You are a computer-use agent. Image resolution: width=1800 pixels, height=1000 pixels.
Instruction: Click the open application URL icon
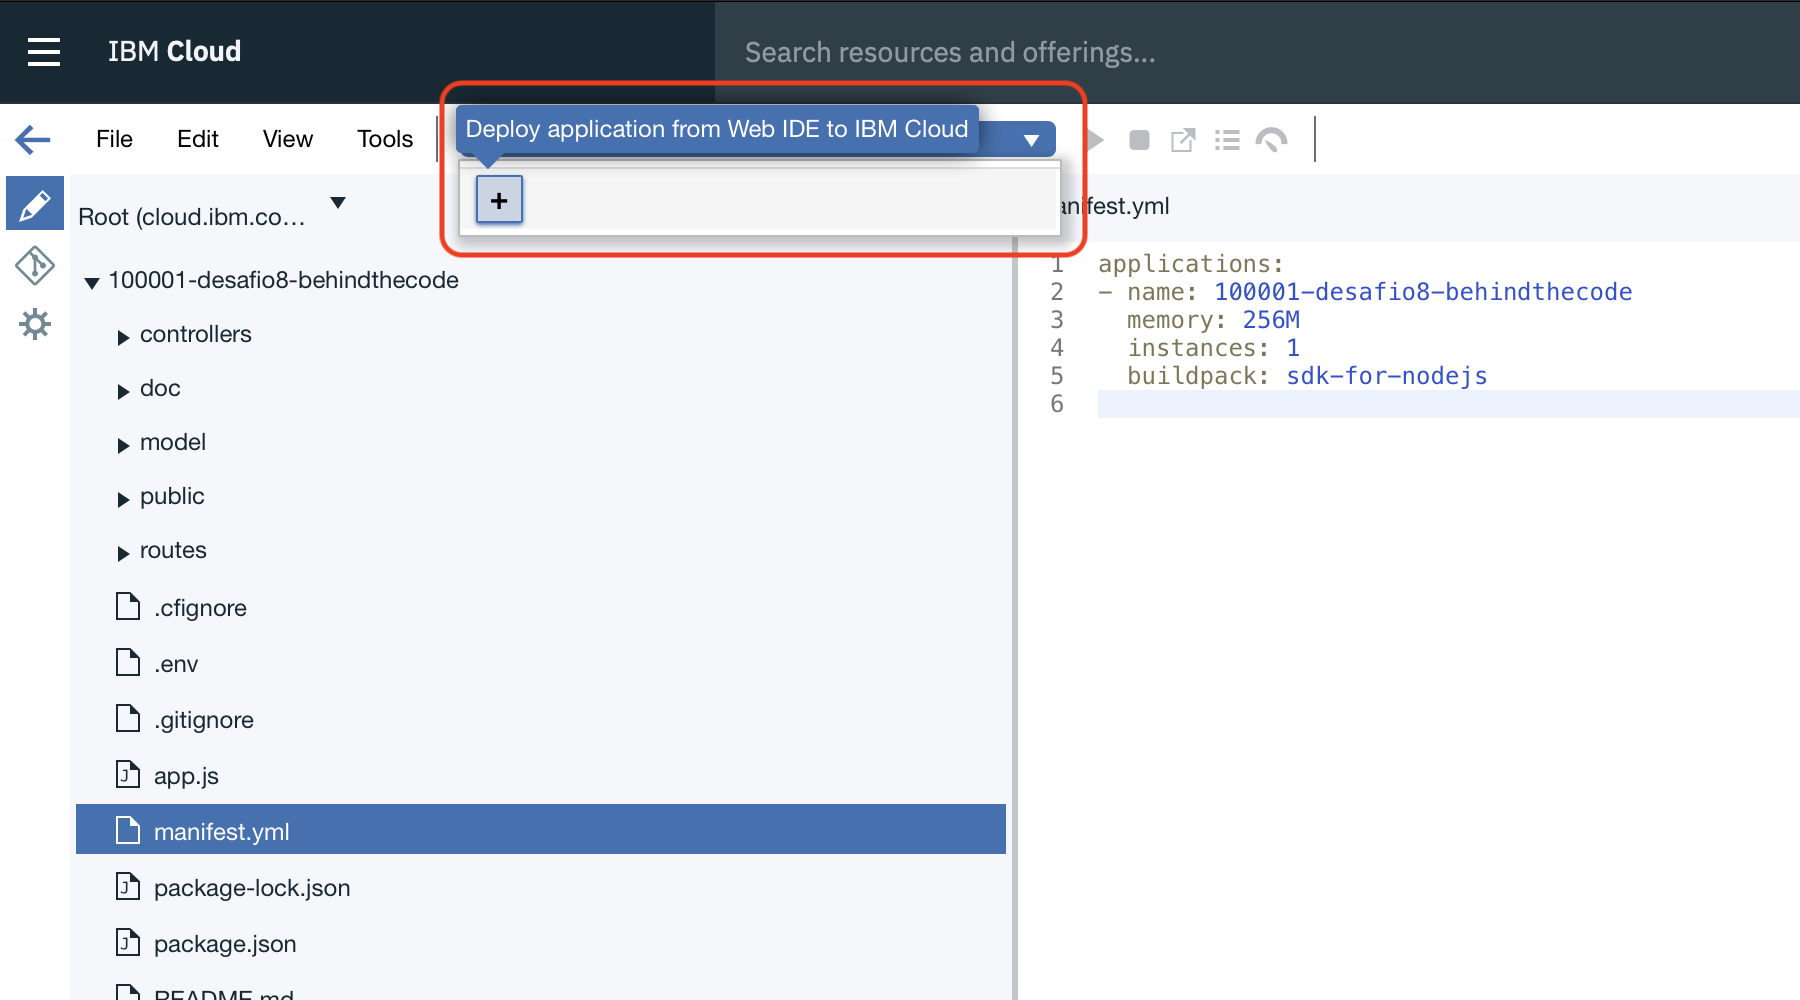coord(1183,140)
